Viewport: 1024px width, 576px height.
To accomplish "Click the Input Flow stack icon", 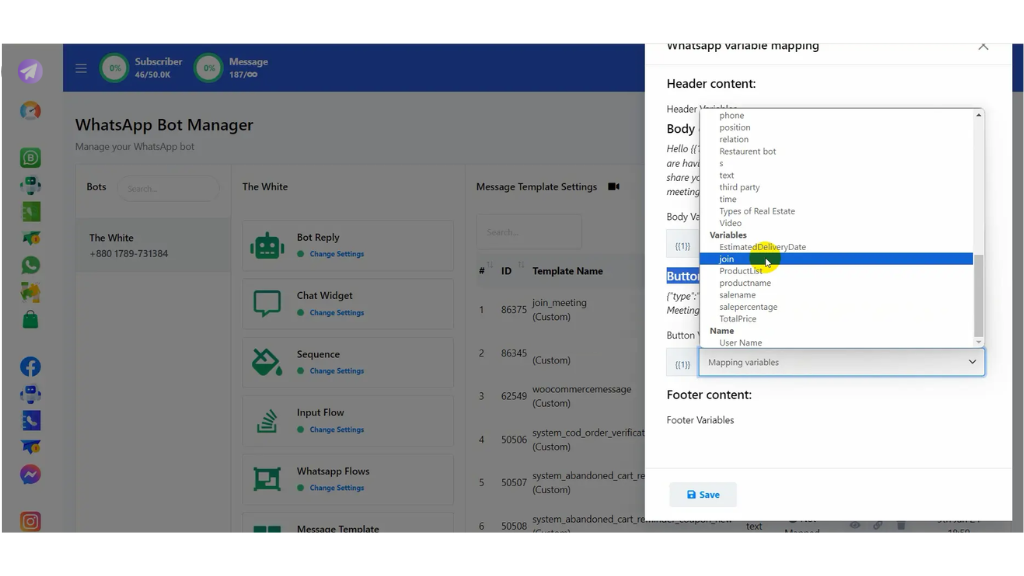I will point(267,421).
